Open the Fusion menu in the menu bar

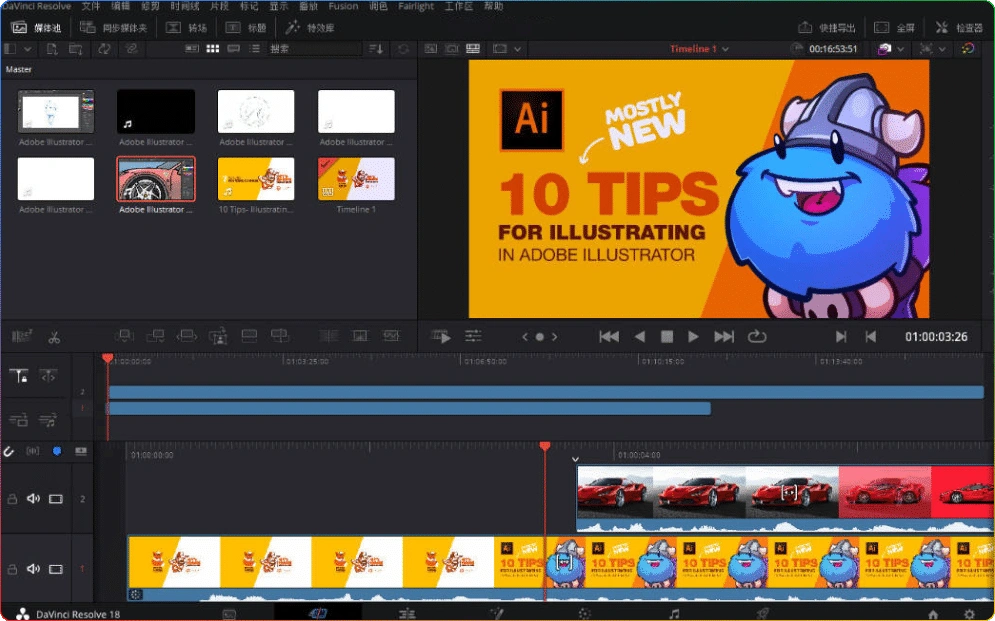pos(343,6)
